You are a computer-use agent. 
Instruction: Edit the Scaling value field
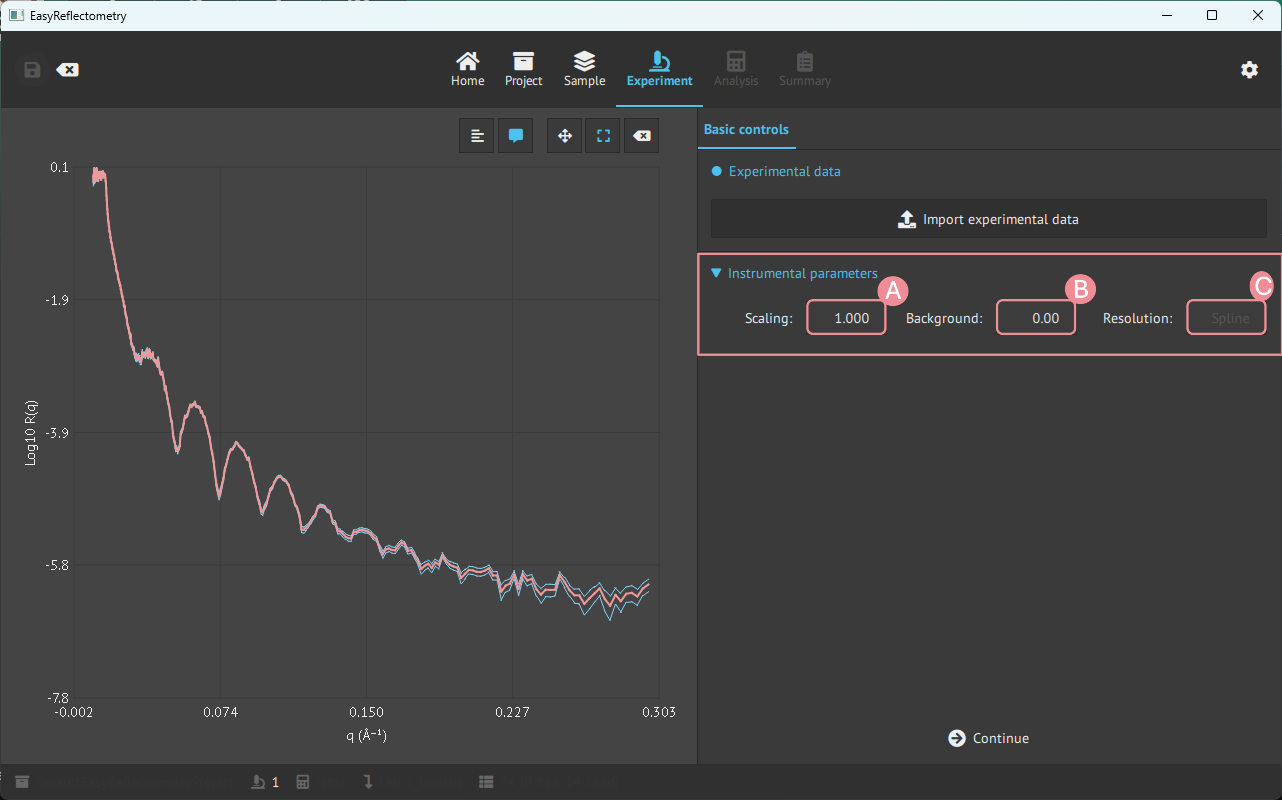click(x=846, y=317)
